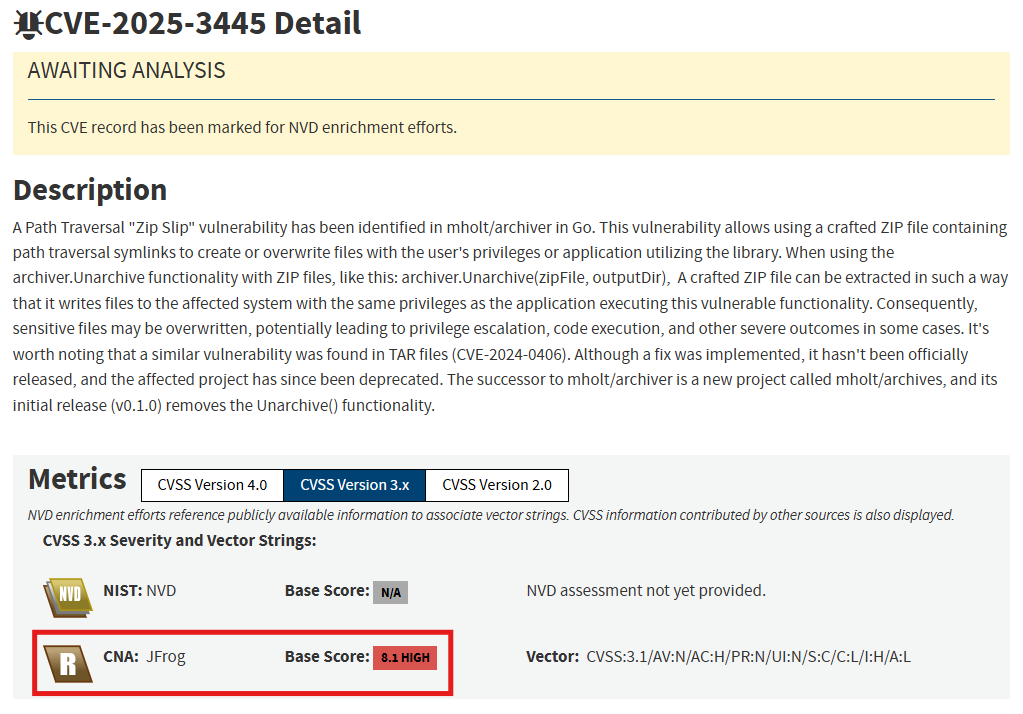Screen dimensions: 1023x714
Task: Click the bug icon beside CVE-2025-3445
Action: [x=27, y=22]
